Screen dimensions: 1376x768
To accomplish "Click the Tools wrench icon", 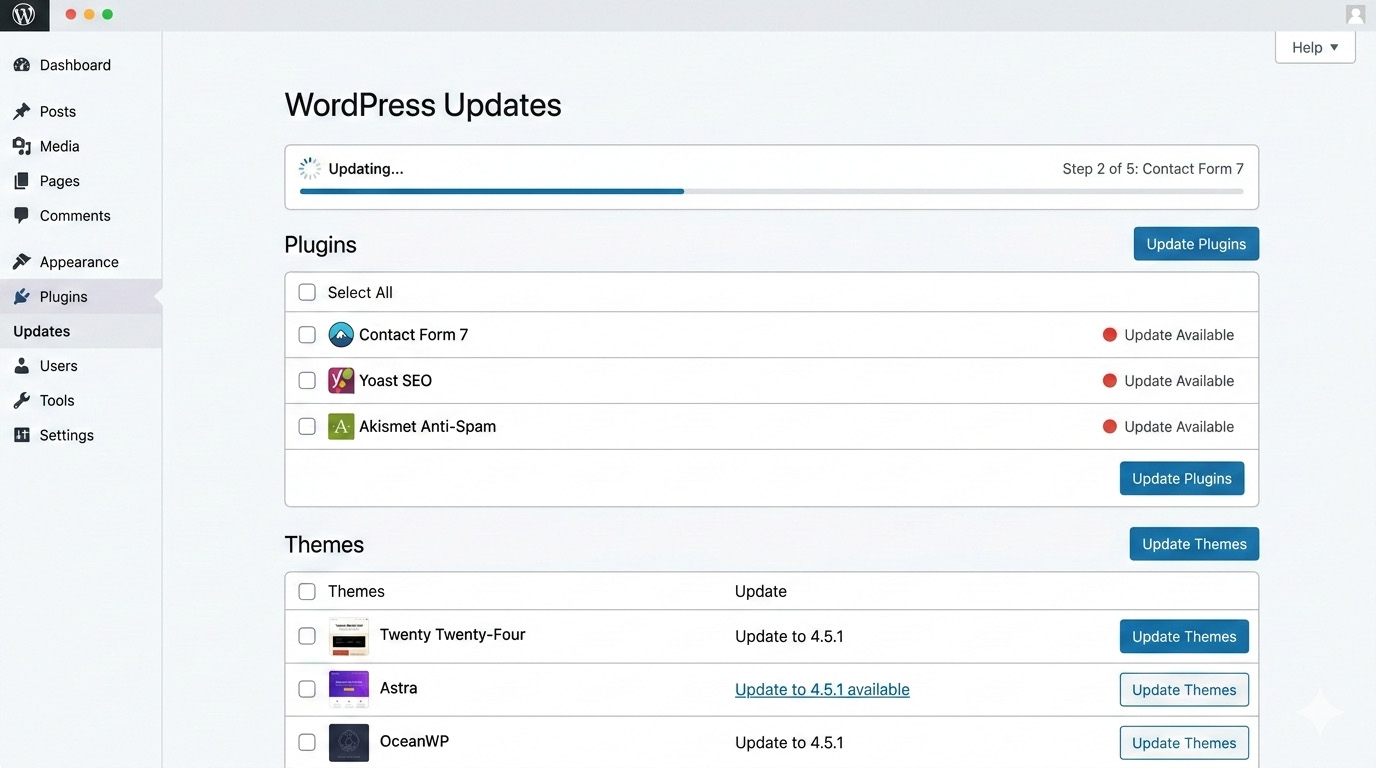I will pyautogui.click(x=22, y=400).
